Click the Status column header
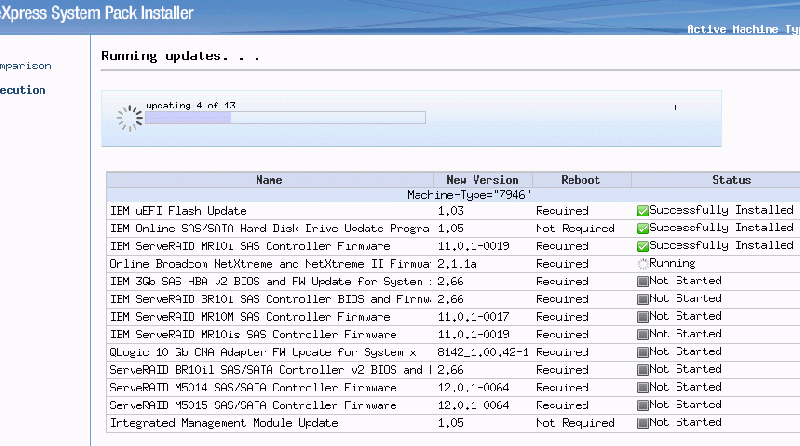This screenshot has height=446, width=800. [x=730, y=180]
